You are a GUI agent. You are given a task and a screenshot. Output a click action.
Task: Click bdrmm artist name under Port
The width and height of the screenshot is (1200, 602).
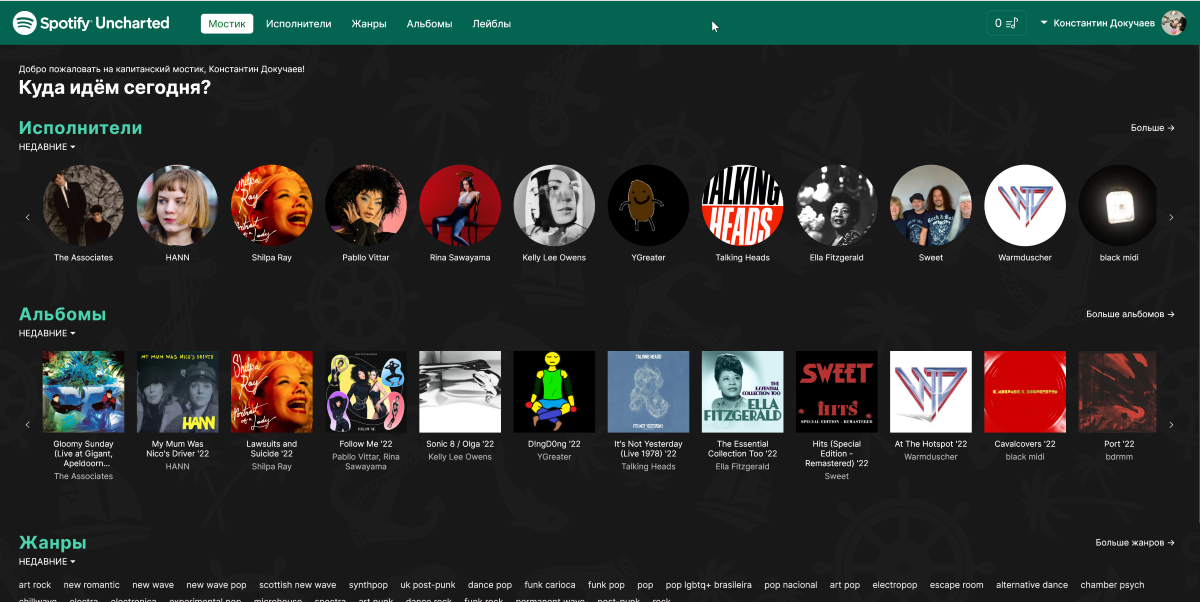(x=1119, y=457)
